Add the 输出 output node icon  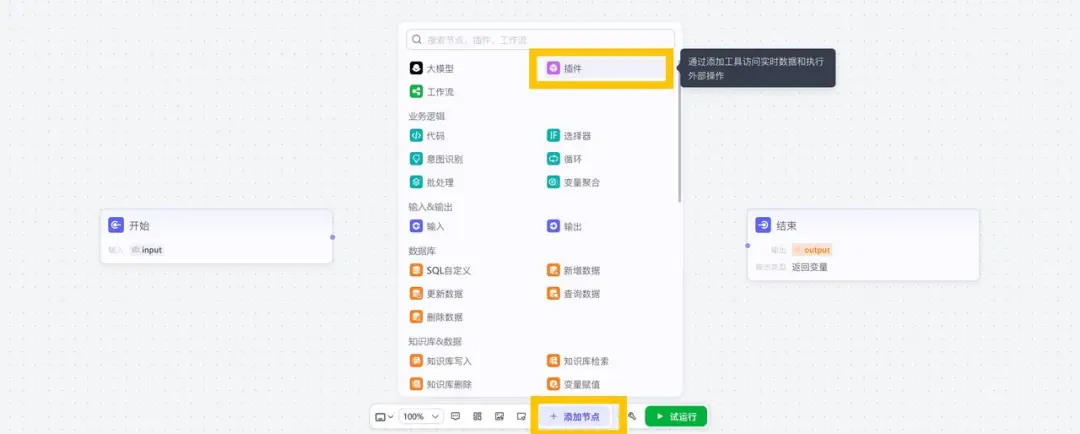(553, 226)
